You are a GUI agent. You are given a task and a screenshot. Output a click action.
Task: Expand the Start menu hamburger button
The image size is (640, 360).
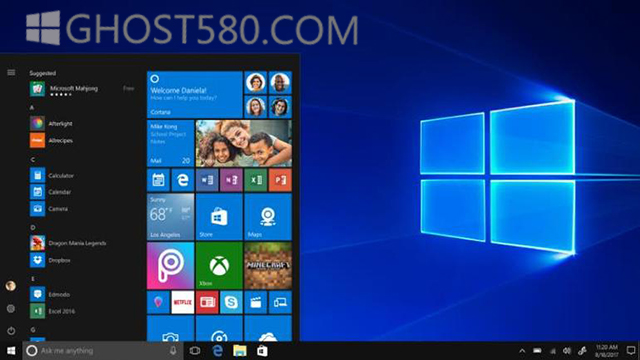tap(11, 73)
